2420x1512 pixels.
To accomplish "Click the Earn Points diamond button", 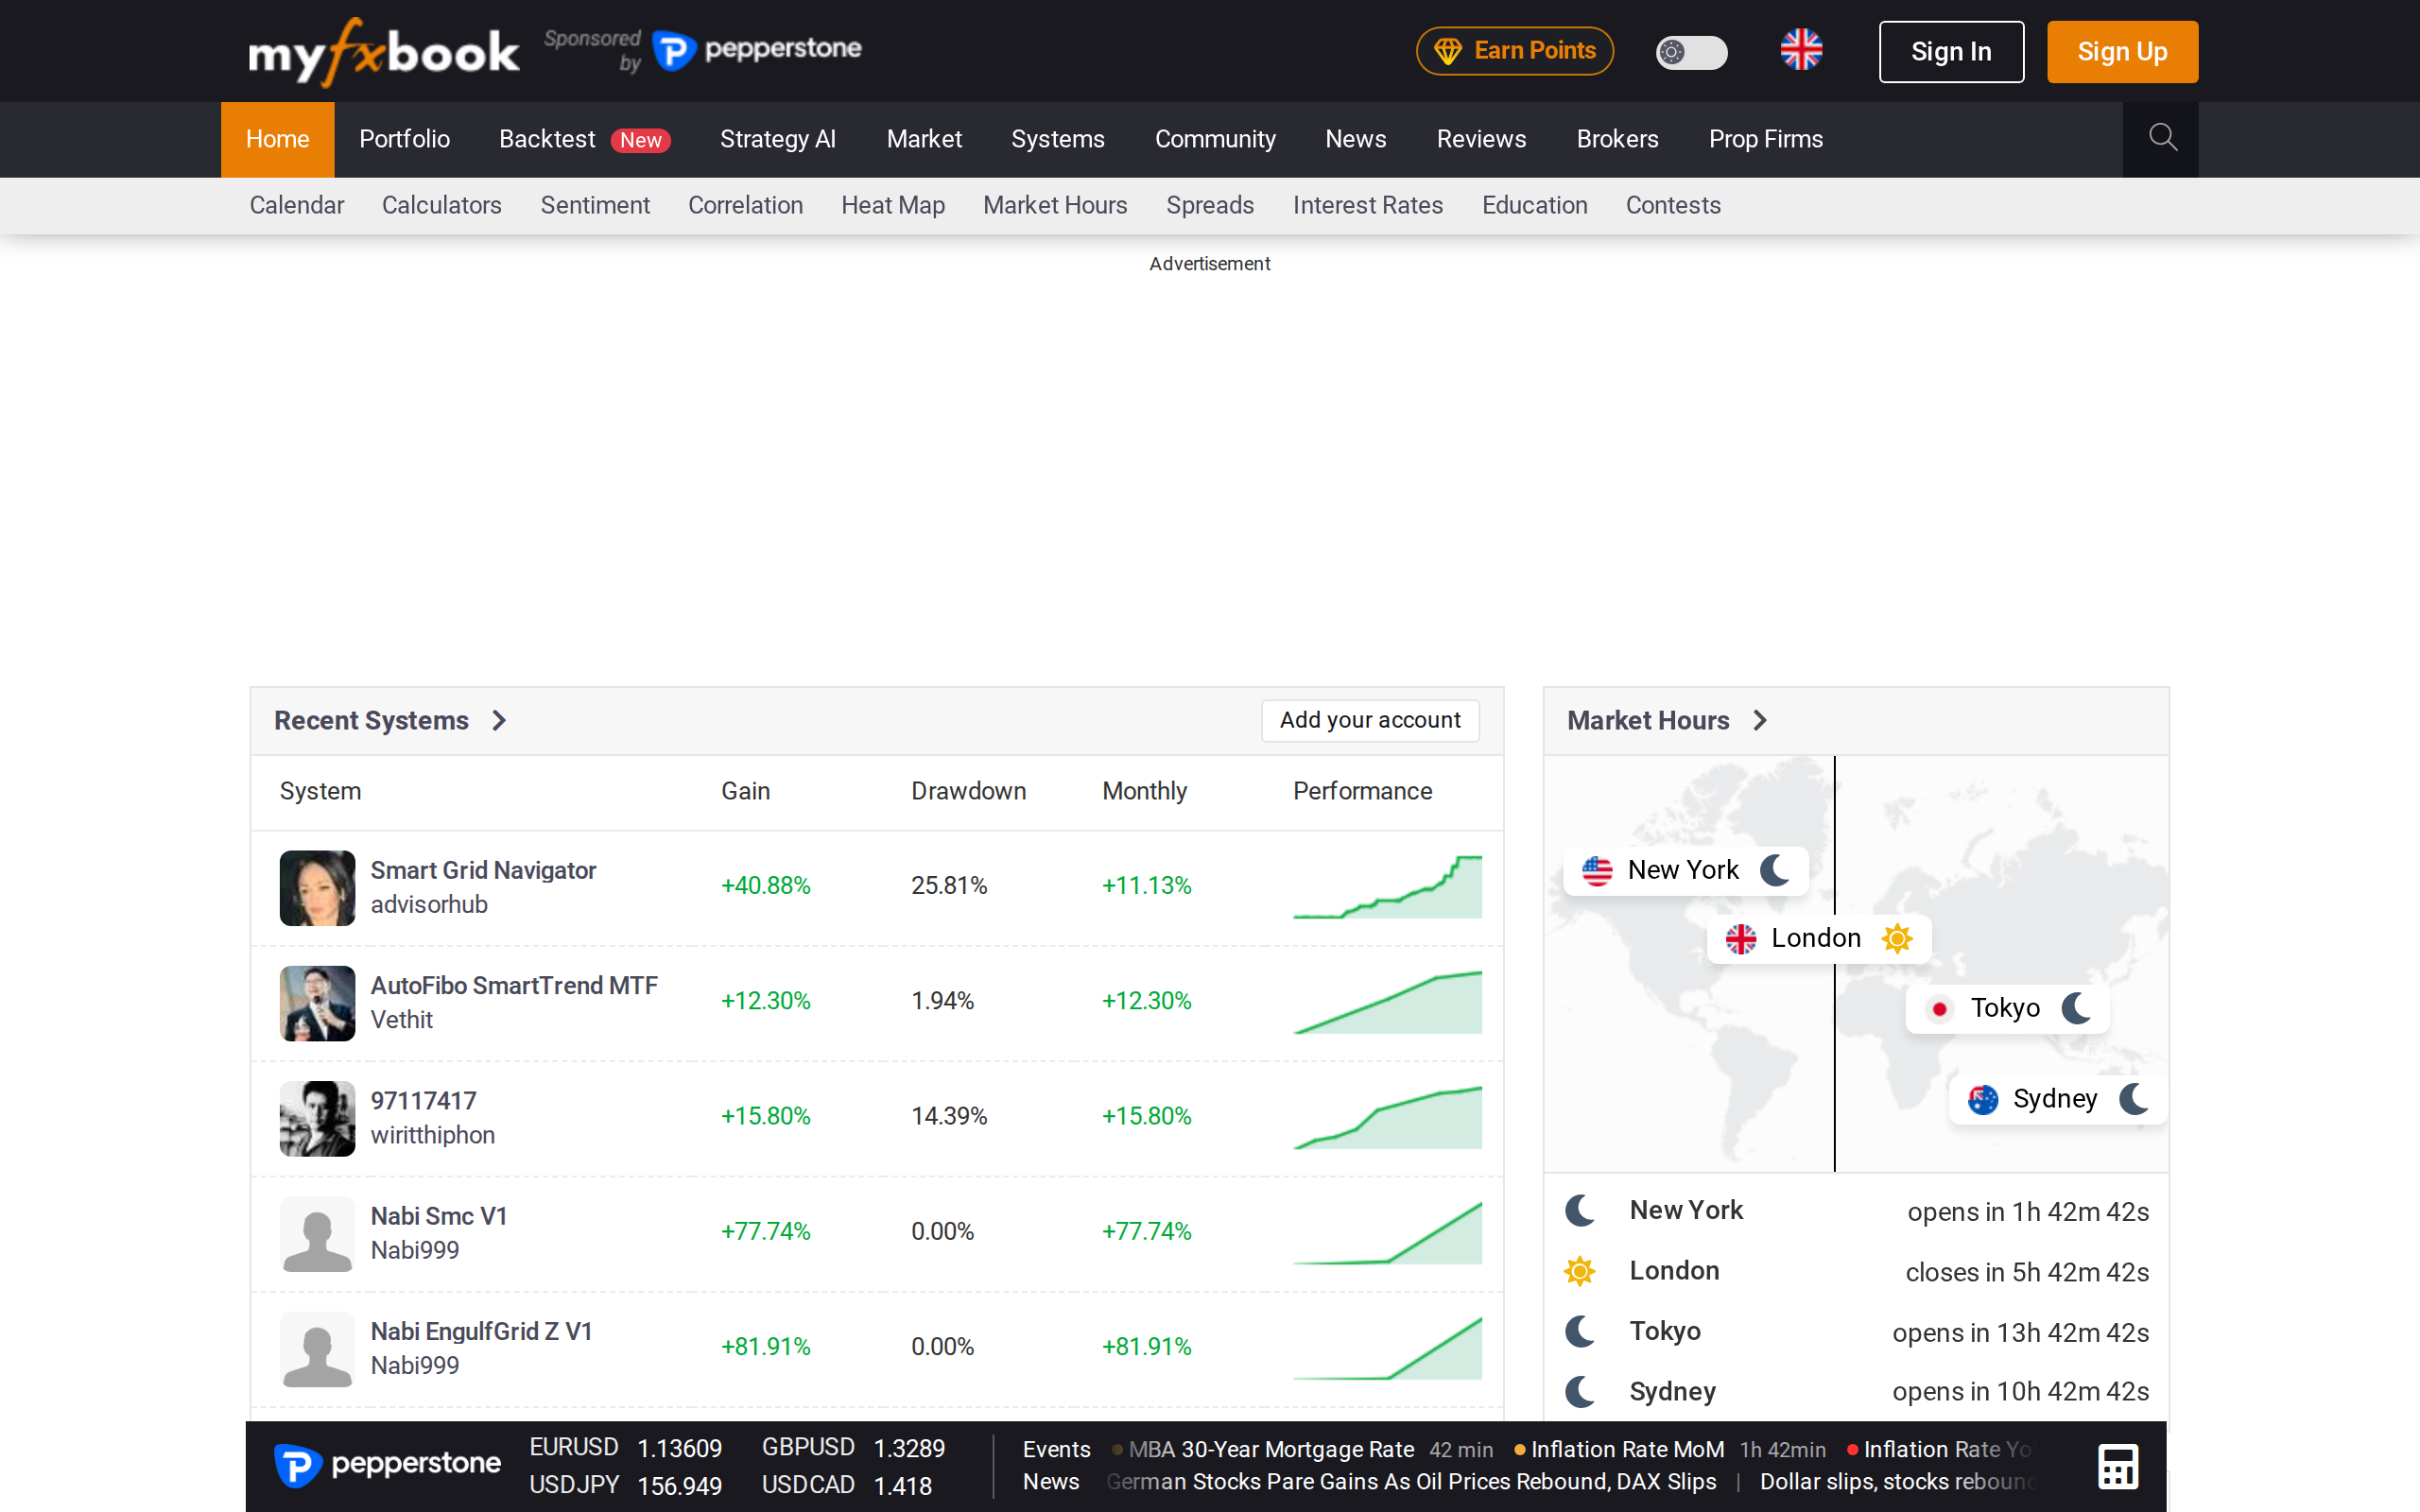I will 1514,51.
